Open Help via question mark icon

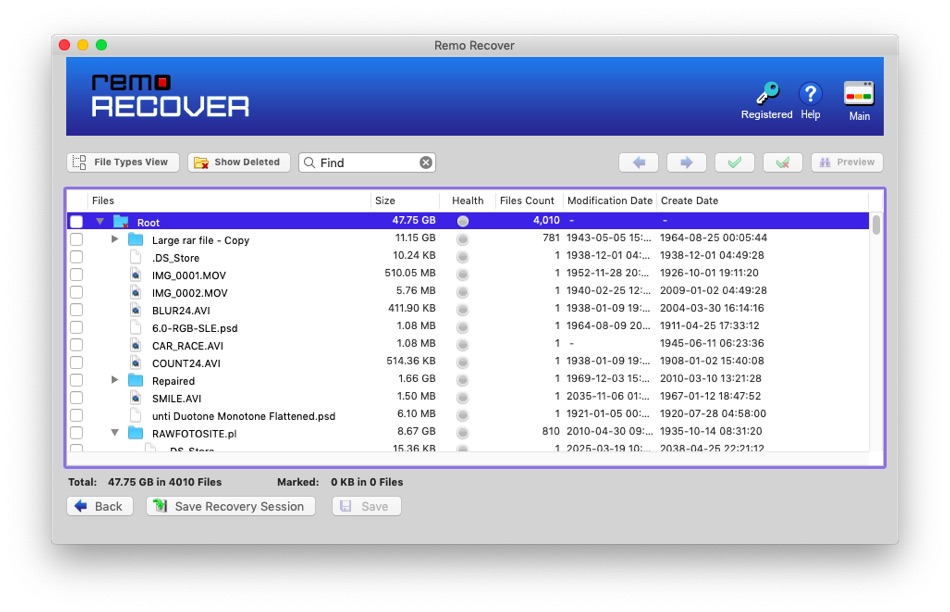[810, 94]
